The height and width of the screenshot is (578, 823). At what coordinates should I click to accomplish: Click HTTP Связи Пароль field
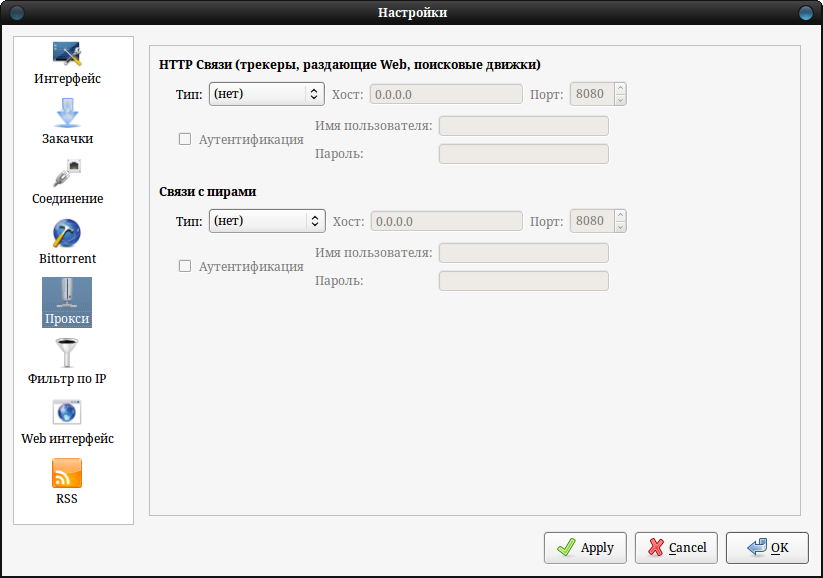click(x=524, y=154)
